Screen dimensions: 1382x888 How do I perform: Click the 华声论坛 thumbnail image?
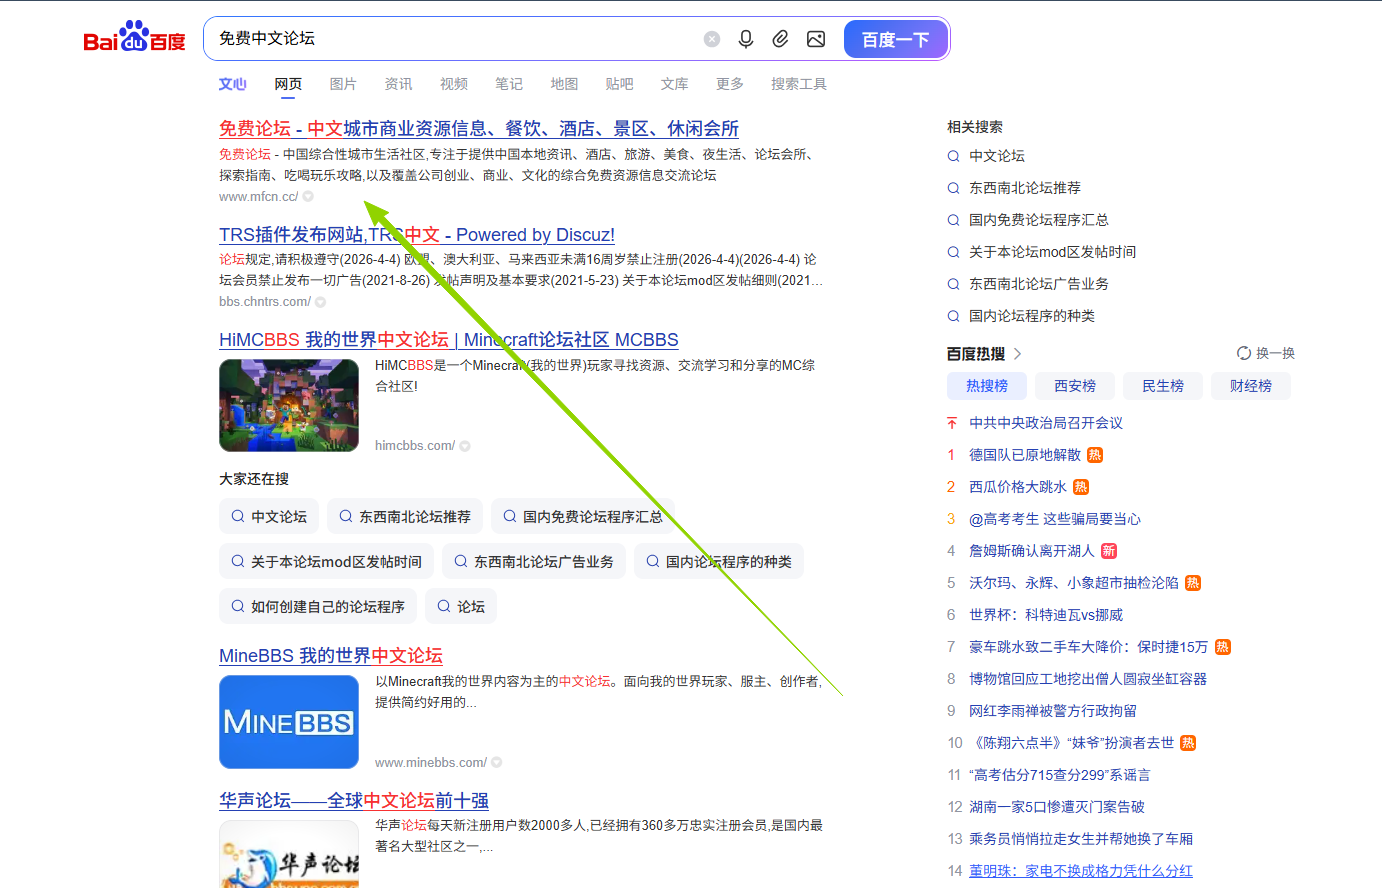[289, 854]
